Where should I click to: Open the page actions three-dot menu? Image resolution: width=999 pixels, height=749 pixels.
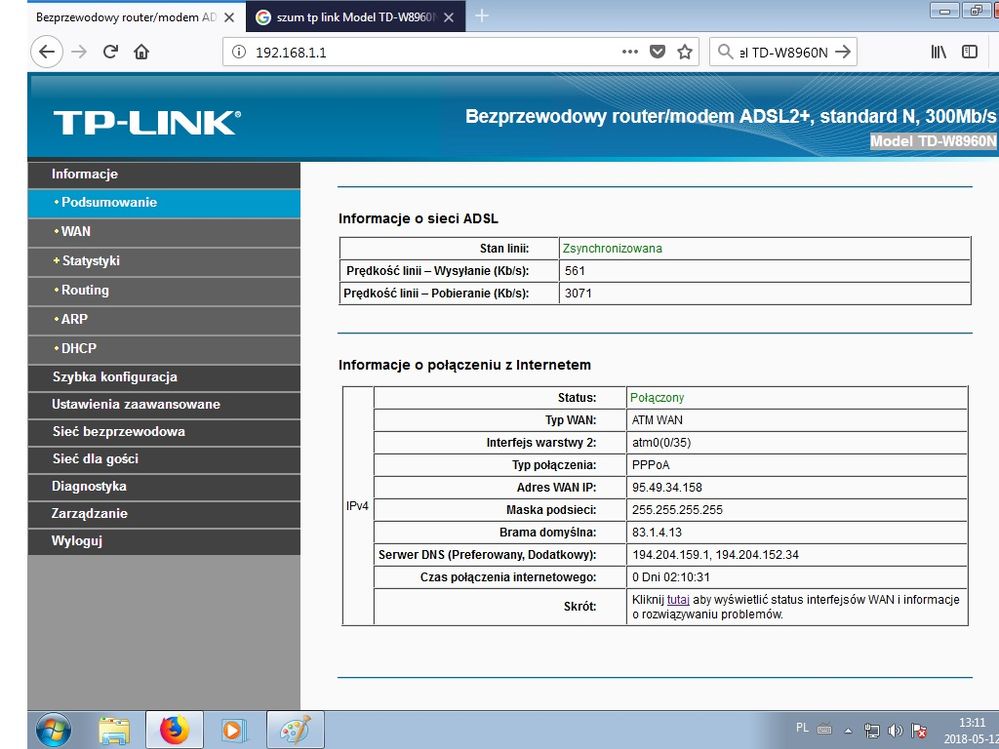[629, 52]
